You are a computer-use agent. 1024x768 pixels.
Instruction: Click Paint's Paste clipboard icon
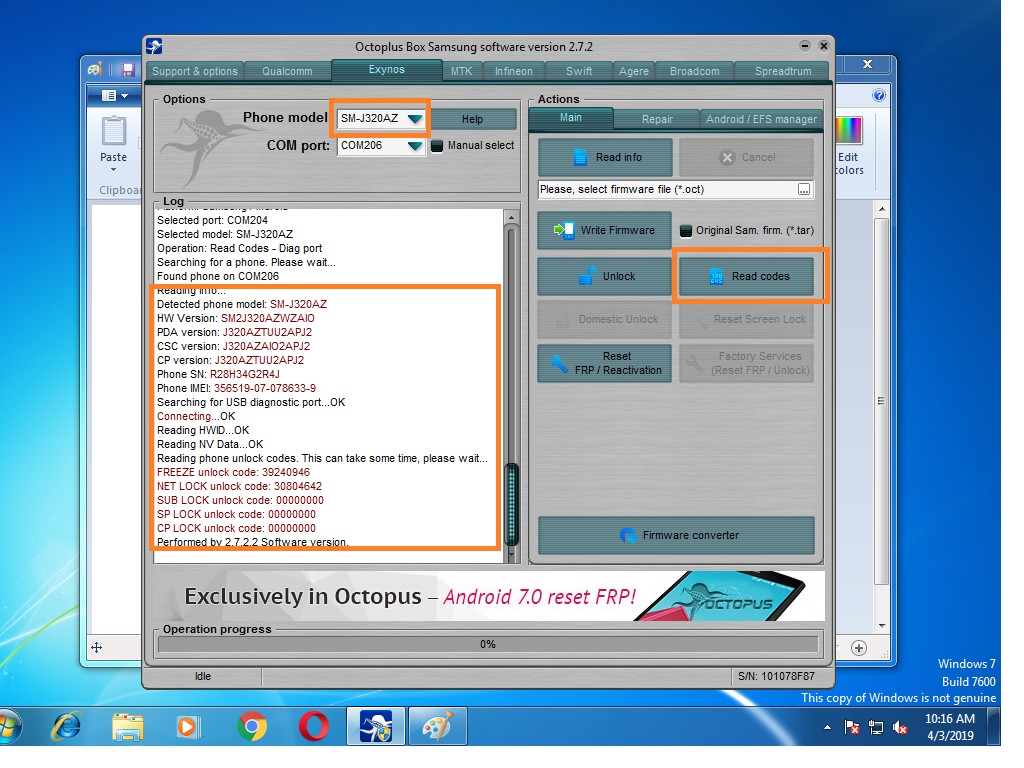click(114, 131)
